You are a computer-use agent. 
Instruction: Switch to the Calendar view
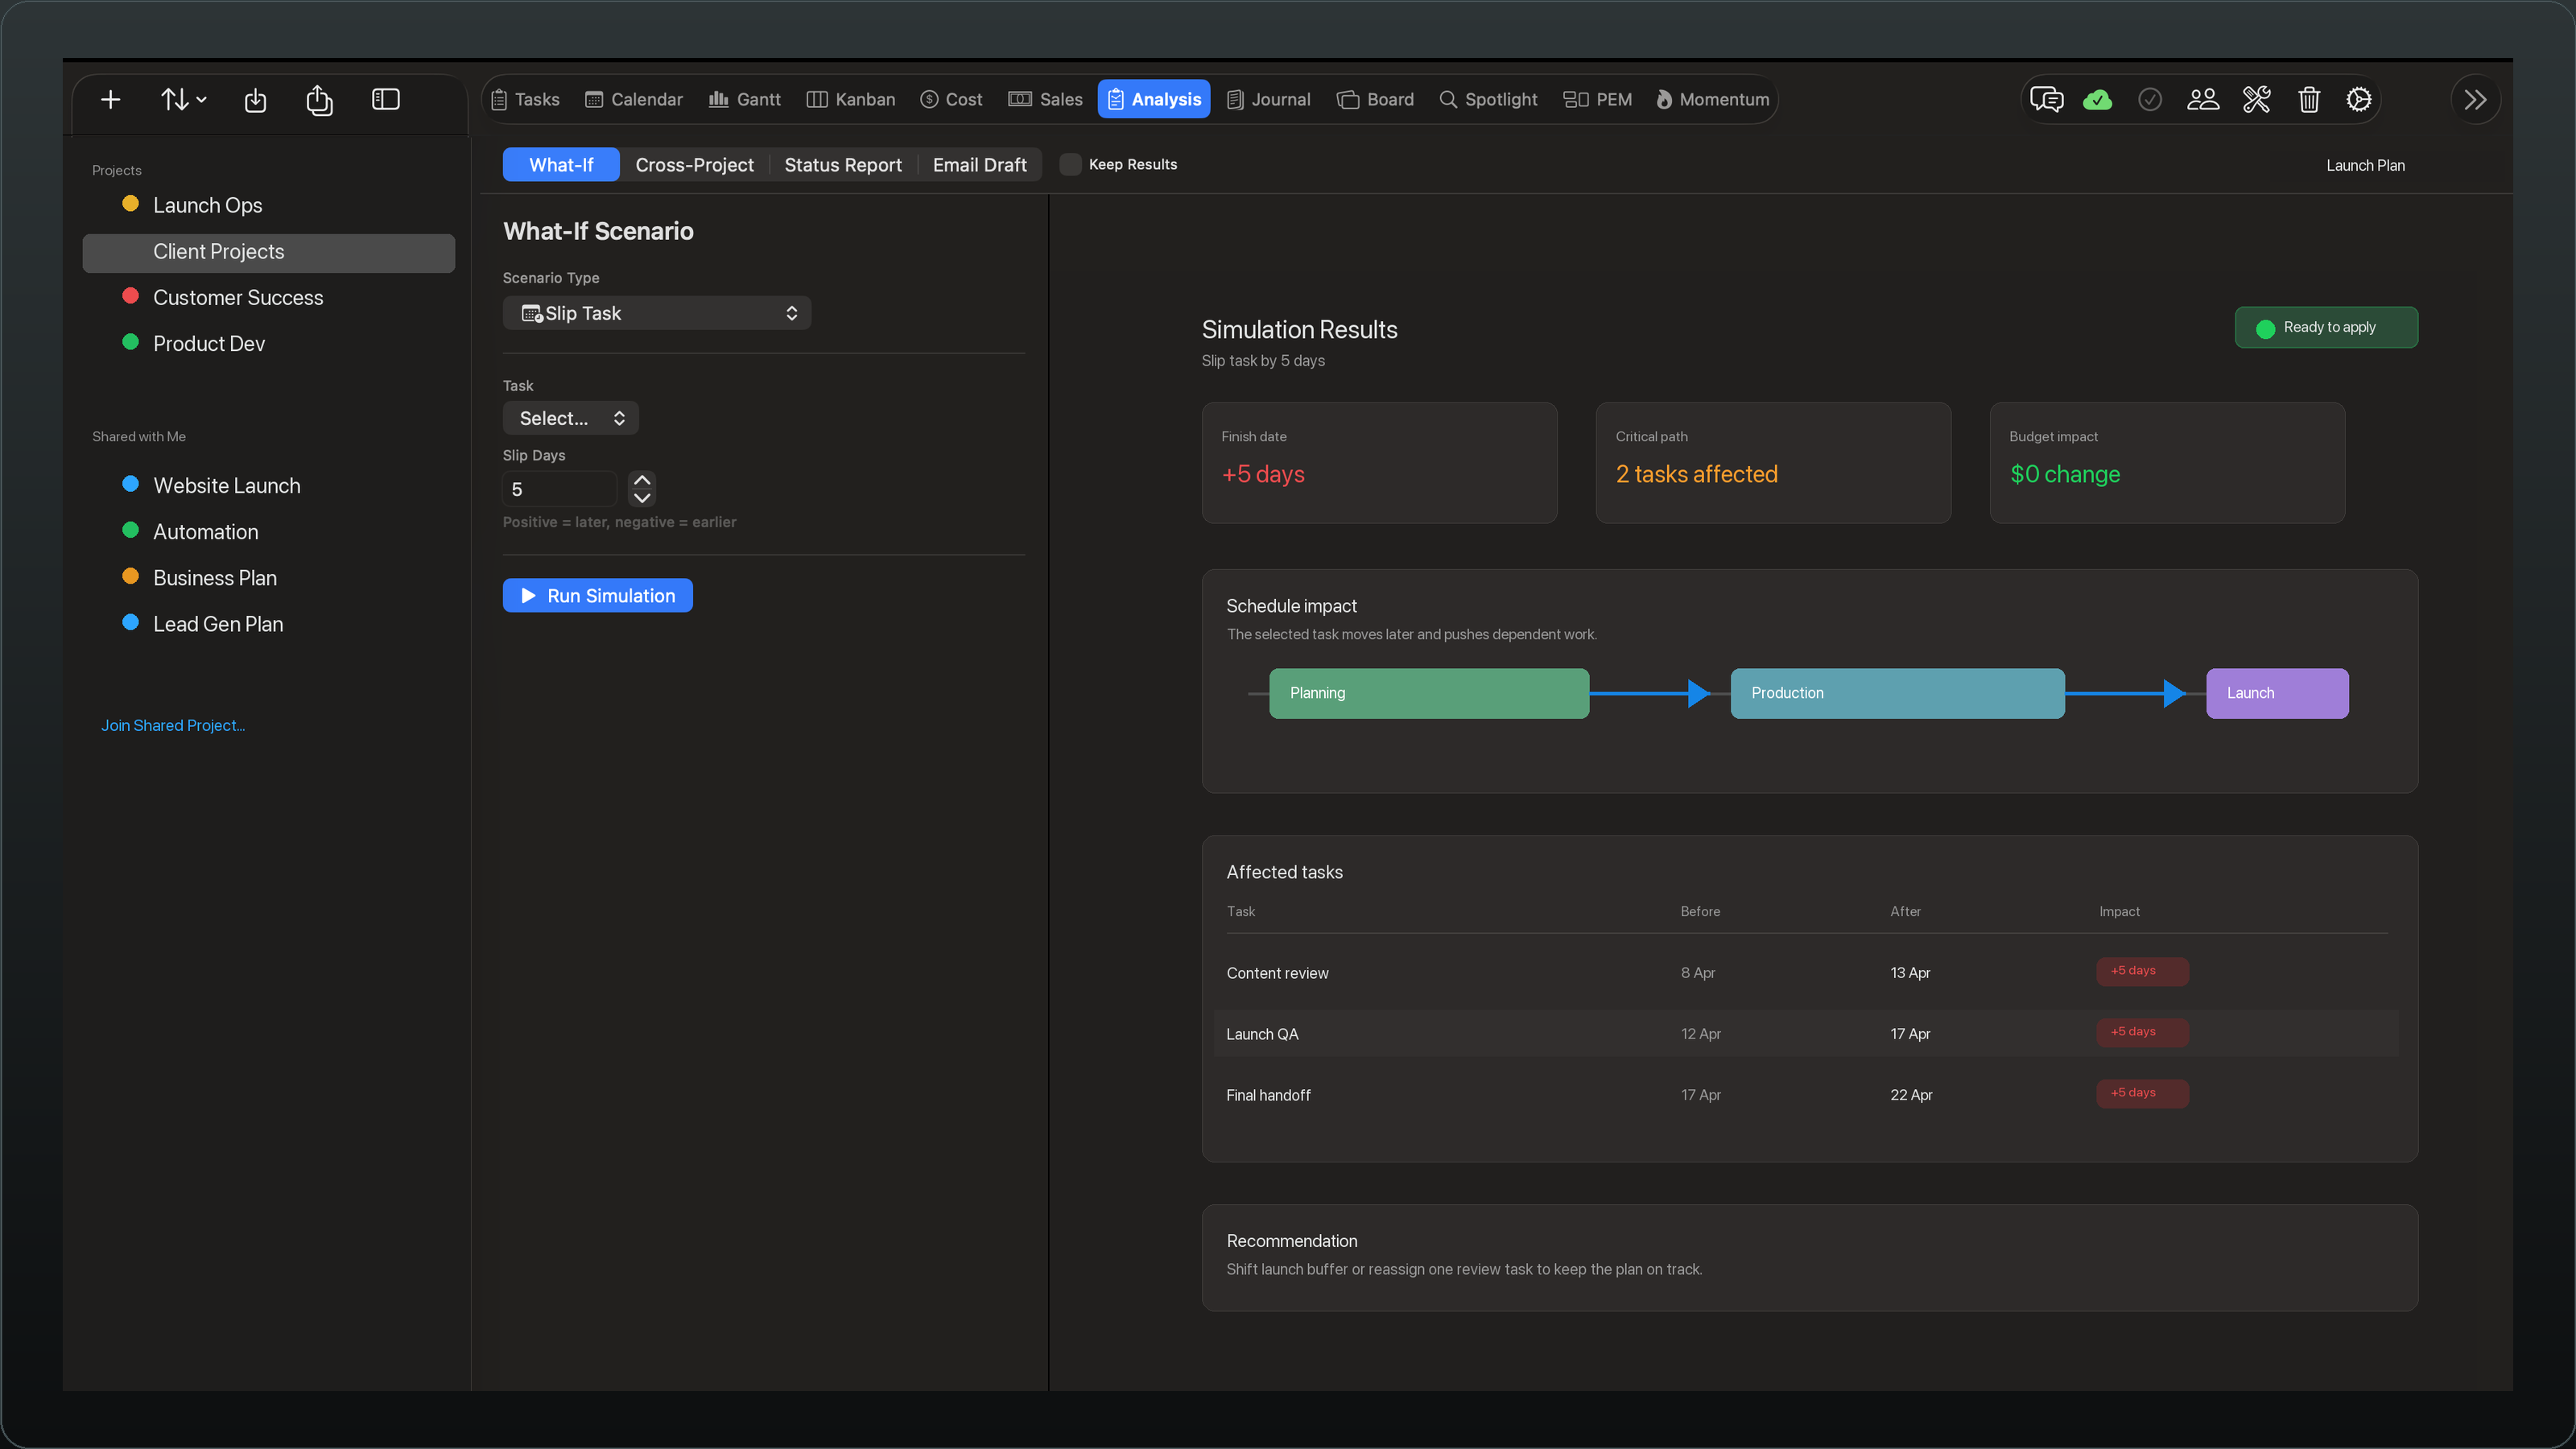[634, 100]
